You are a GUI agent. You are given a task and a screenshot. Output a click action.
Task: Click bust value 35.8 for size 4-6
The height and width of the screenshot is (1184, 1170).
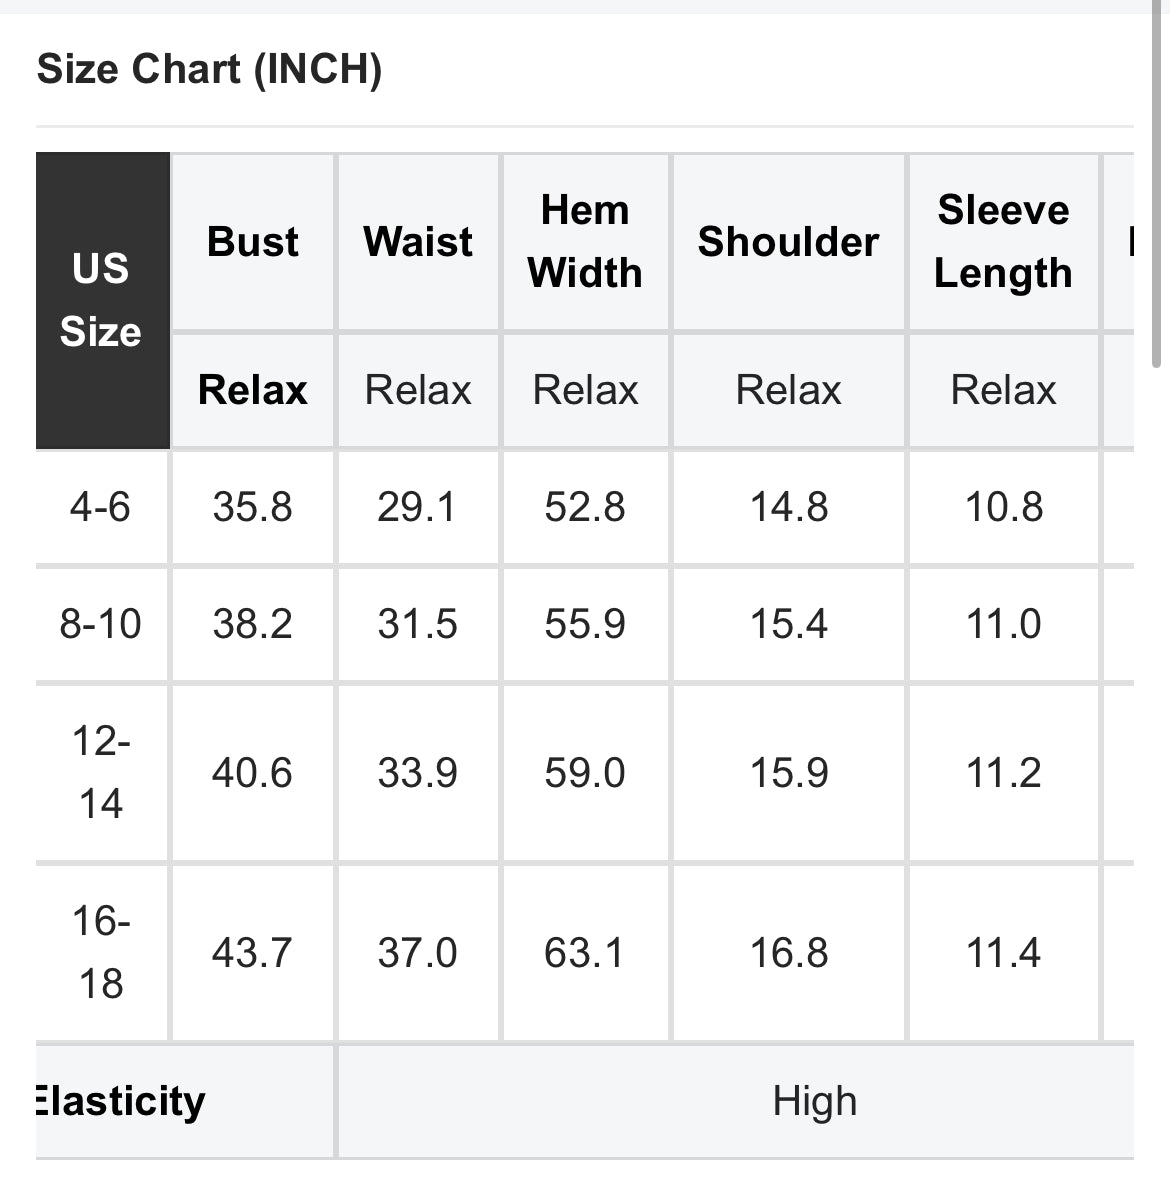(x=253, y=507)
